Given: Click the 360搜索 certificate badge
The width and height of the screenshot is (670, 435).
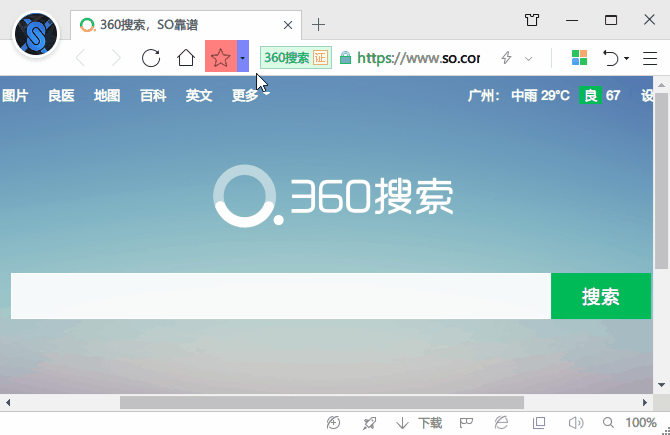Looking at the screenshot, I should click(296, 57).
